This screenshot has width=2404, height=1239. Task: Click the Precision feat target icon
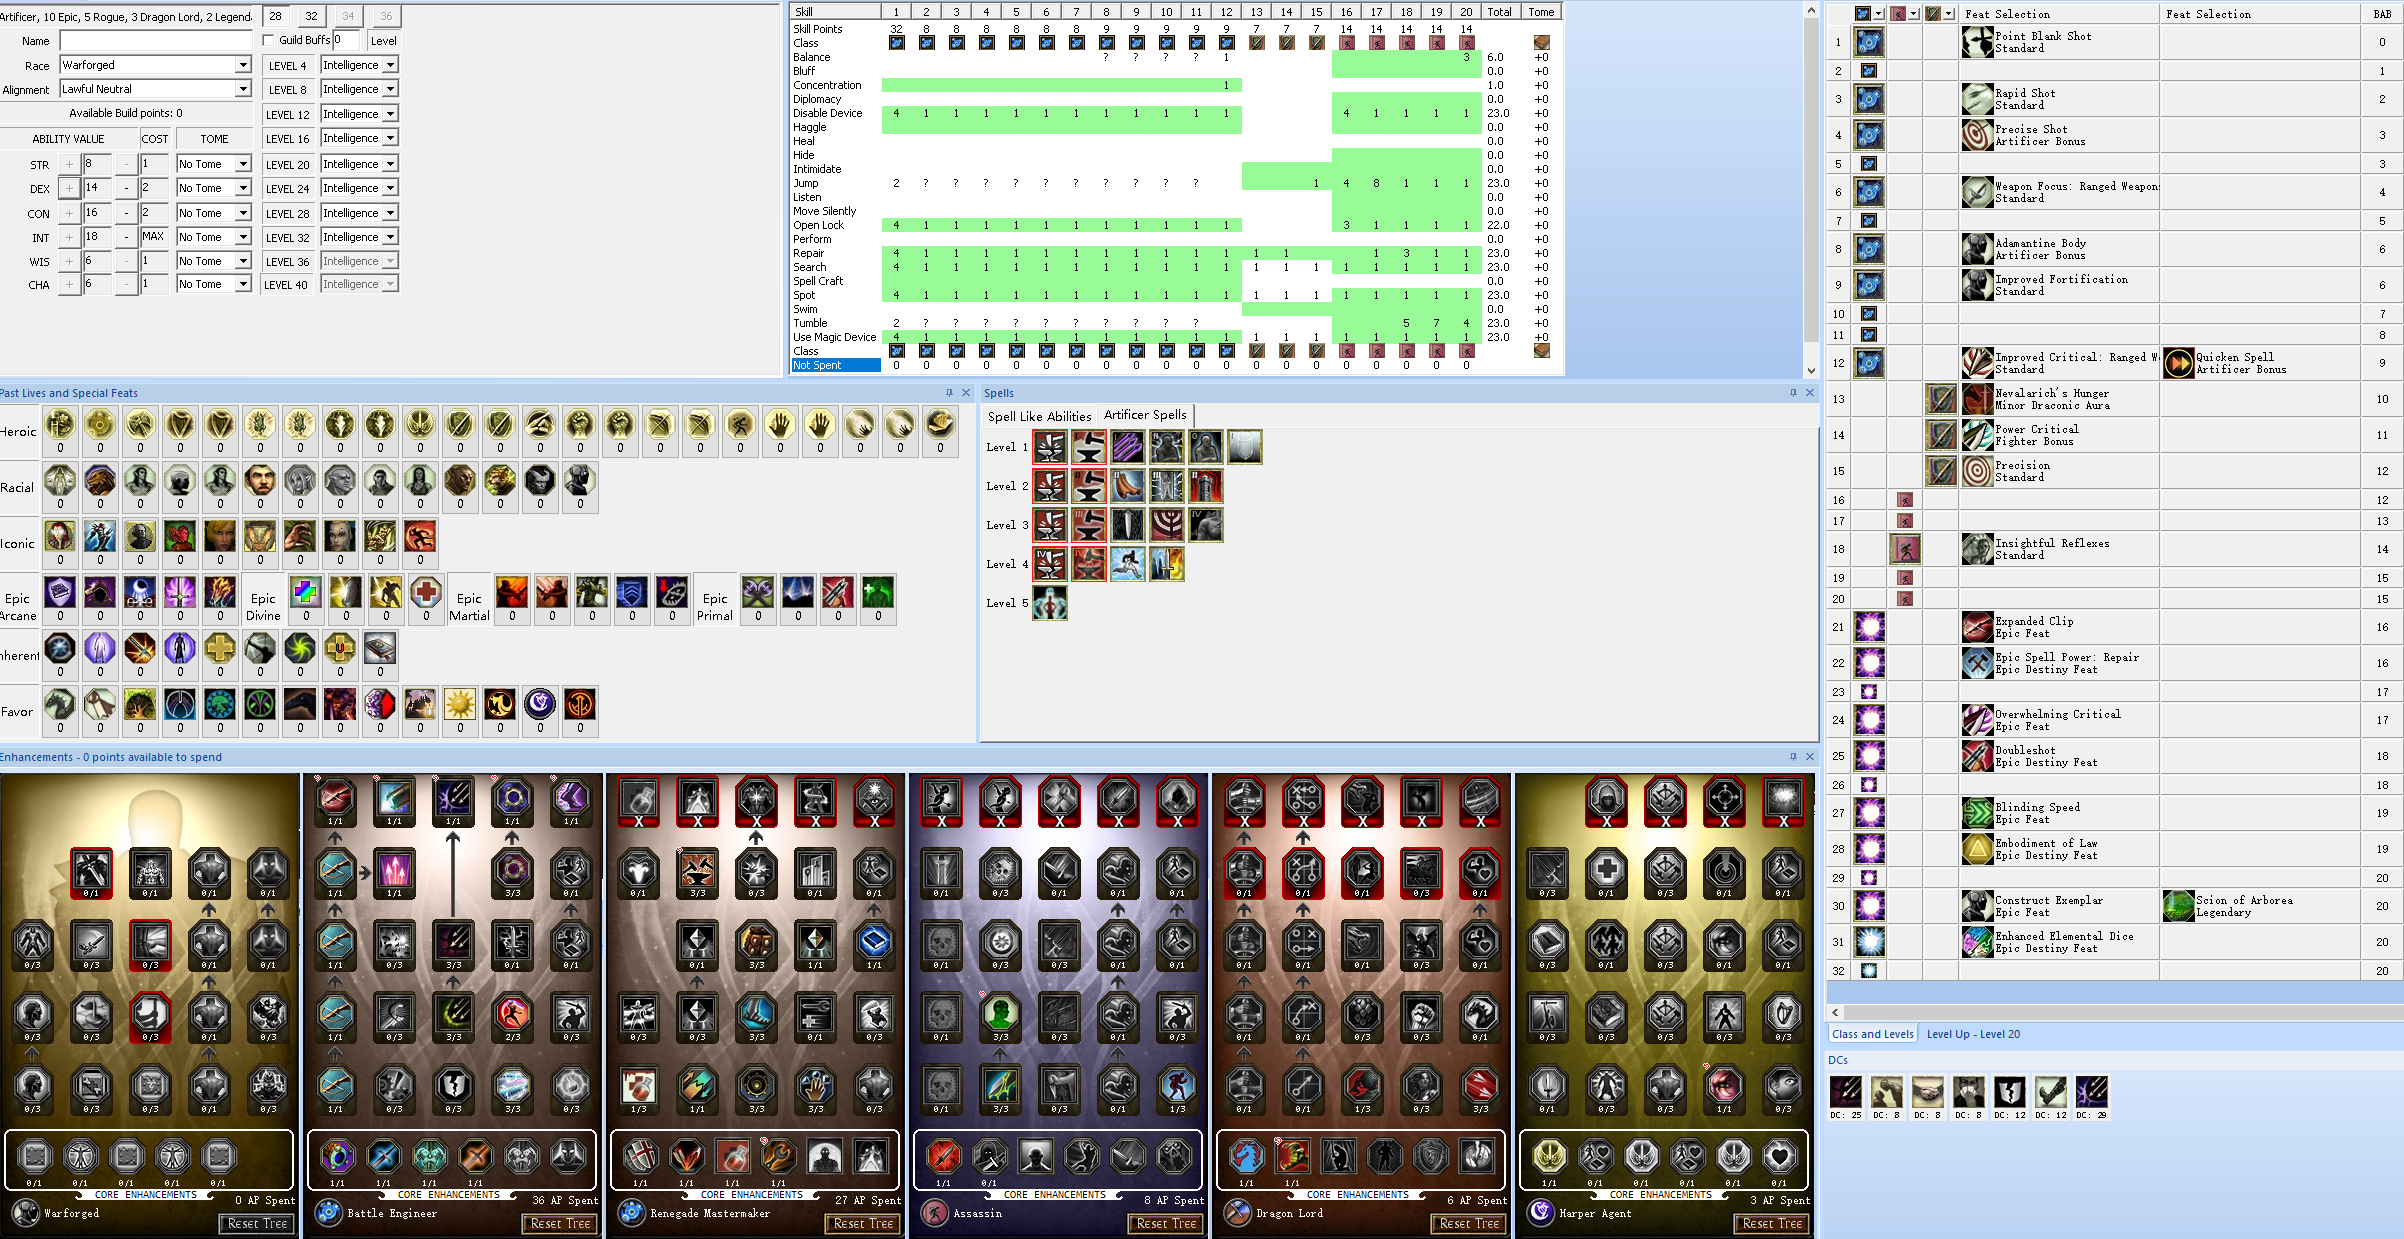click(x=1977, y=471)
